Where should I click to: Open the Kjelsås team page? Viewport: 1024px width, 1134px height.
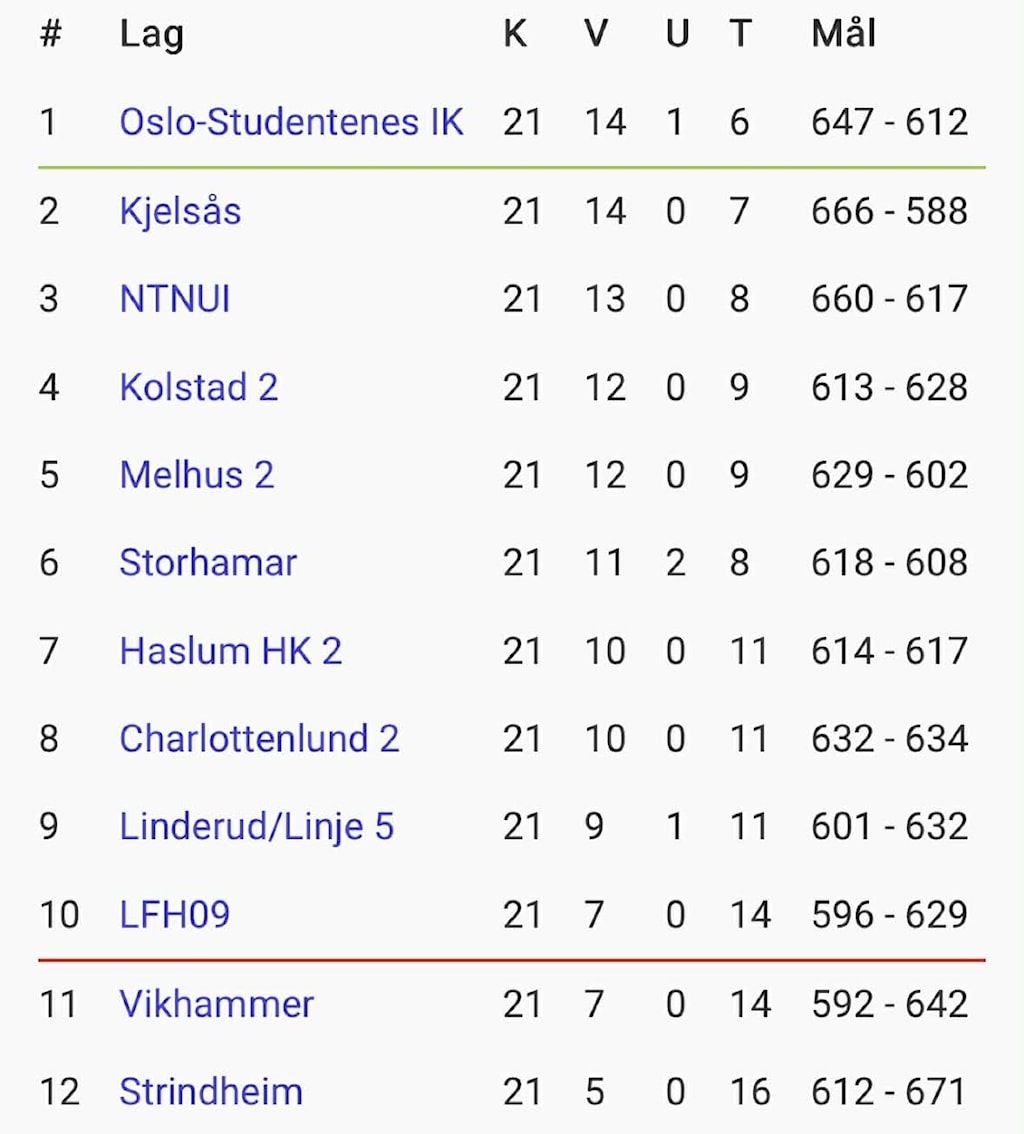pyautogui.click(x=180, y=212)
